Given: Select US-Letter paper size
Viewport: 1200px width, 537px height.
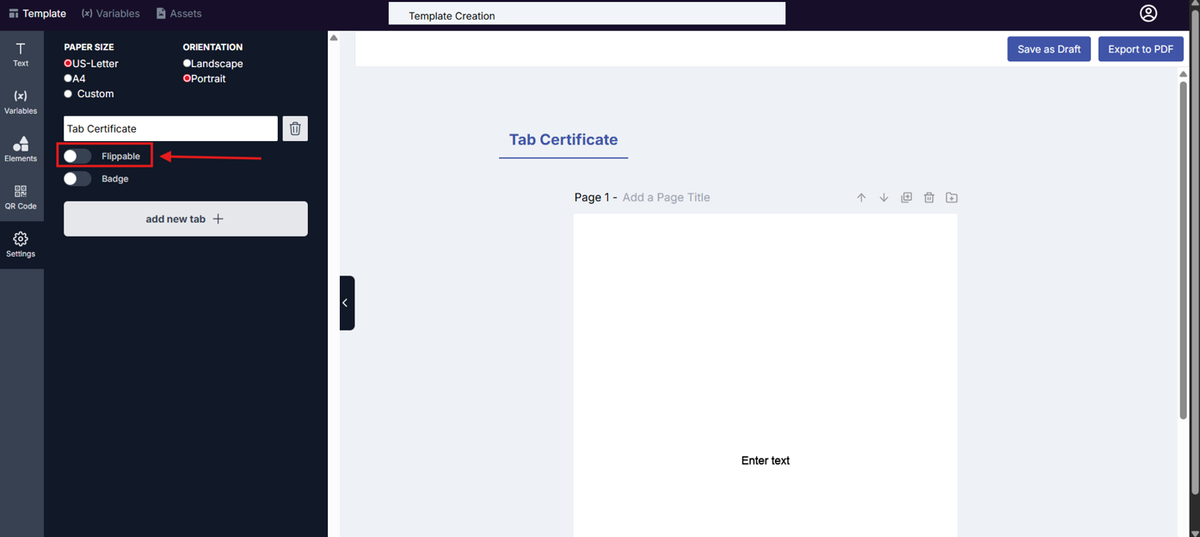Looking at the screenshot, I should pyautogui.click(x=68, y=64).
